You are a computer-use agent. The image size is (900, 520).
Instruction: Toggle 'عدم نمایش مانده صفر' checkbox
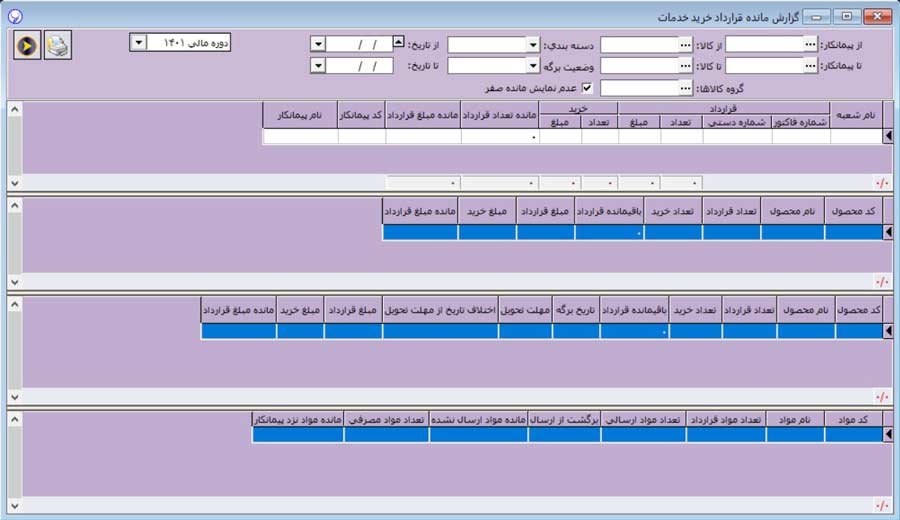point(587,88)
